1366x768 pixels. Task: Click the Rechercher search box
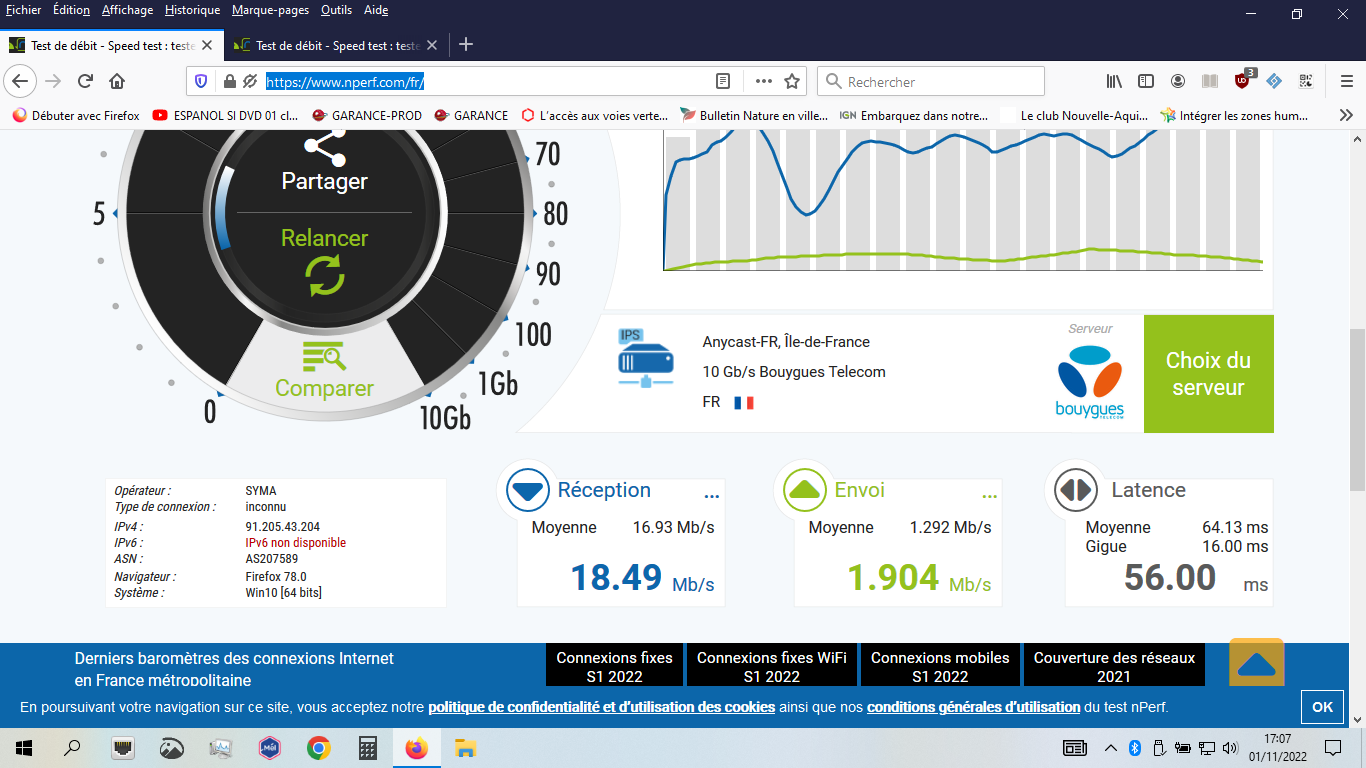coord(931,81)
